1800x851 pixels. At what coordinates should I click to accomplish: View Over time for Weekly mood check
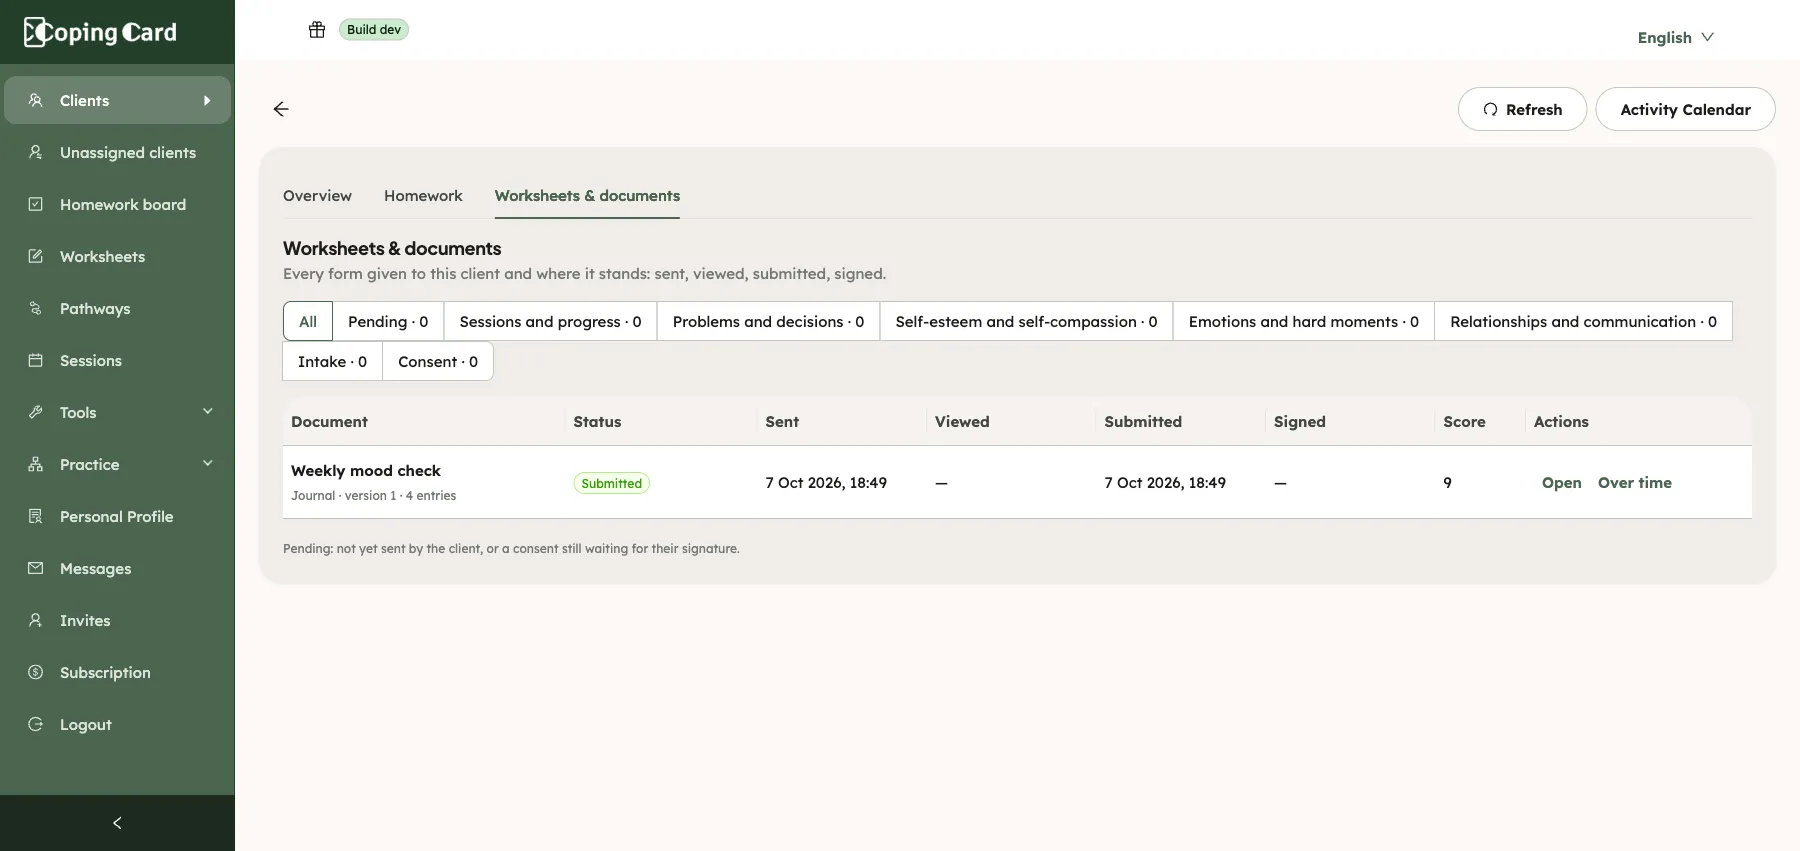(1634, 482)
